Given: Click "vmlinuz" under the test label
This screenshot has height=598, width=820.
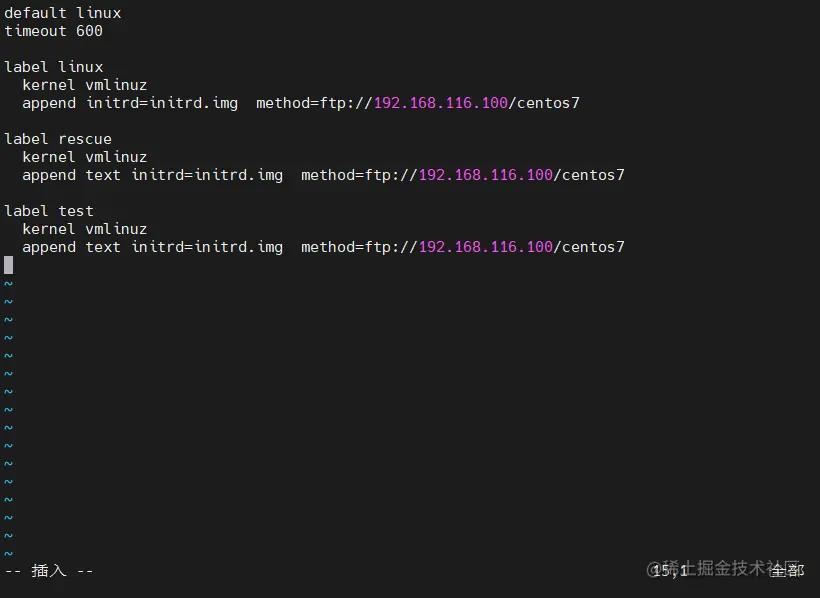Looking at the screenshot, I should pos(116,229).
